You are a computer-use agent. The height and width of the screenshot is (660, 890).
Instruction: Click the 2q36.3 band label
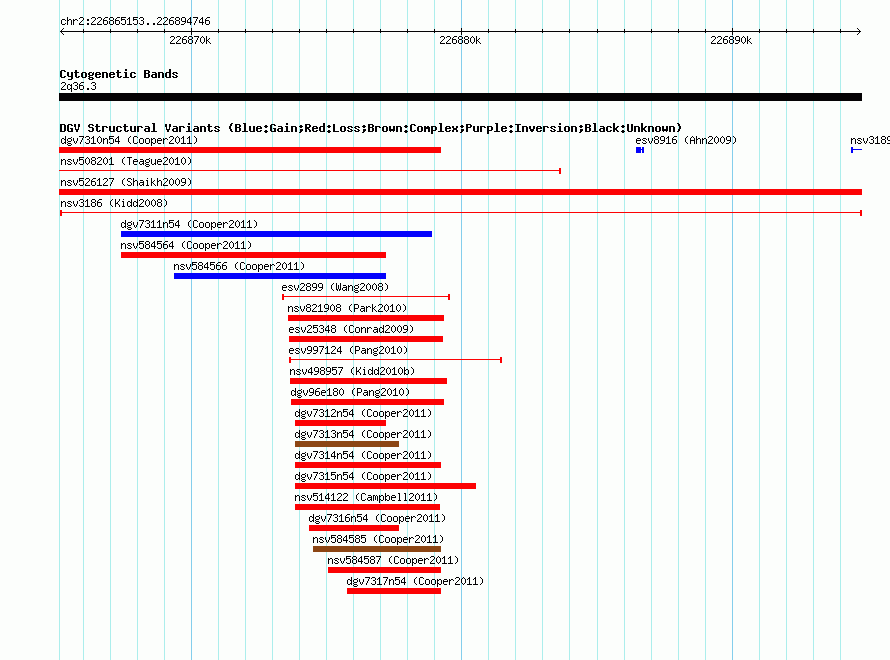pos(78,86)
